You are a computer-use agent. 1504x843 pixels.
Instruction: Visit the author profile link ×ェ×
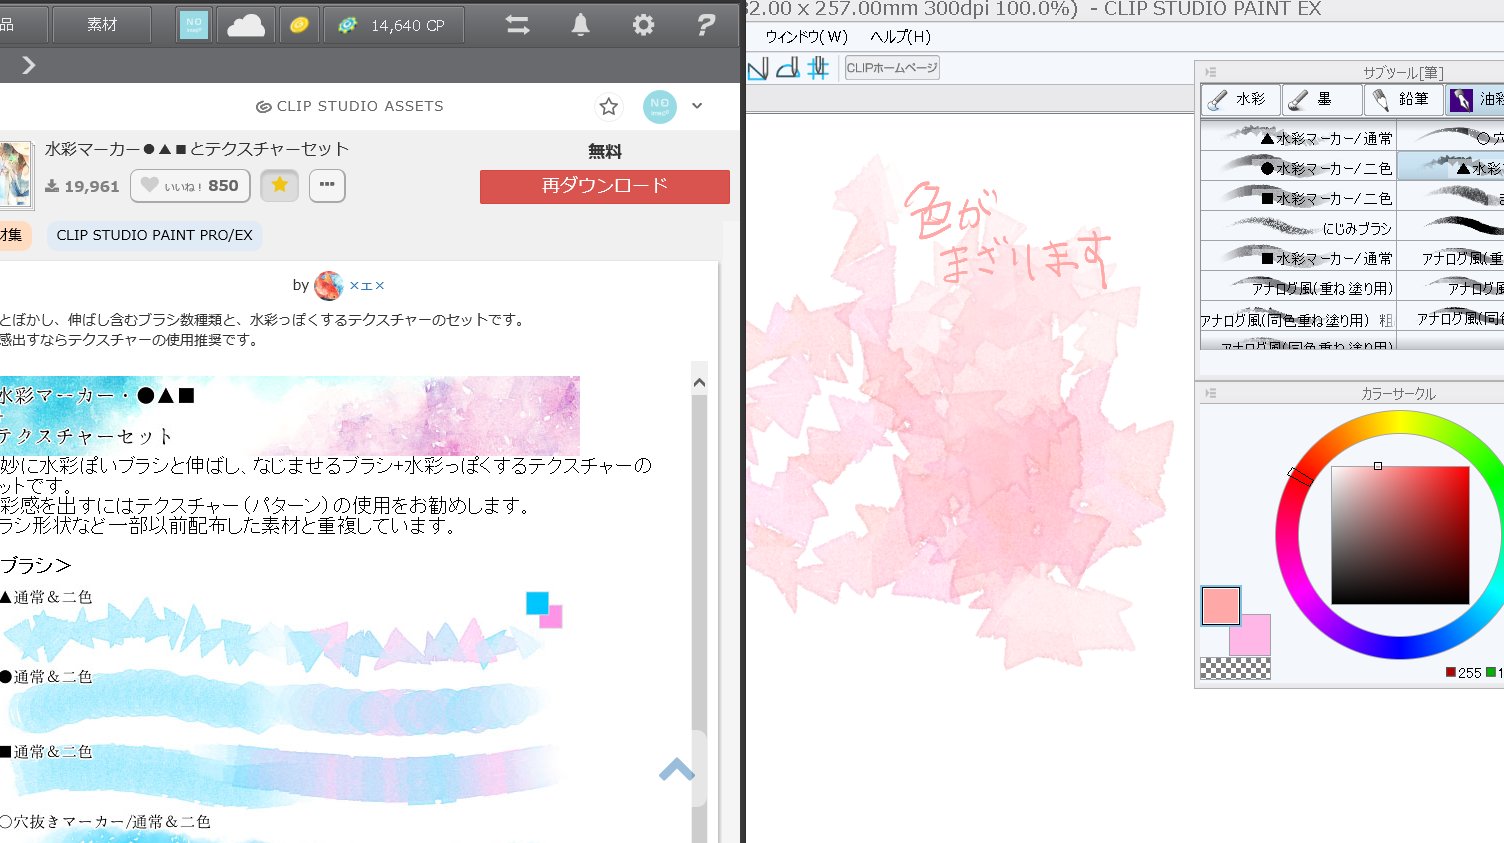[x=366, y=285]
